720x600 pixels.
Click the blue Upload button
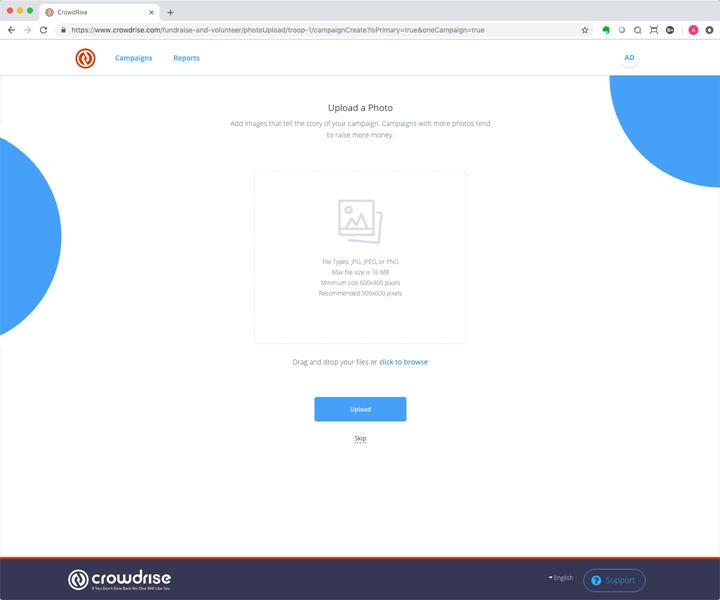(x=360, y=409)
